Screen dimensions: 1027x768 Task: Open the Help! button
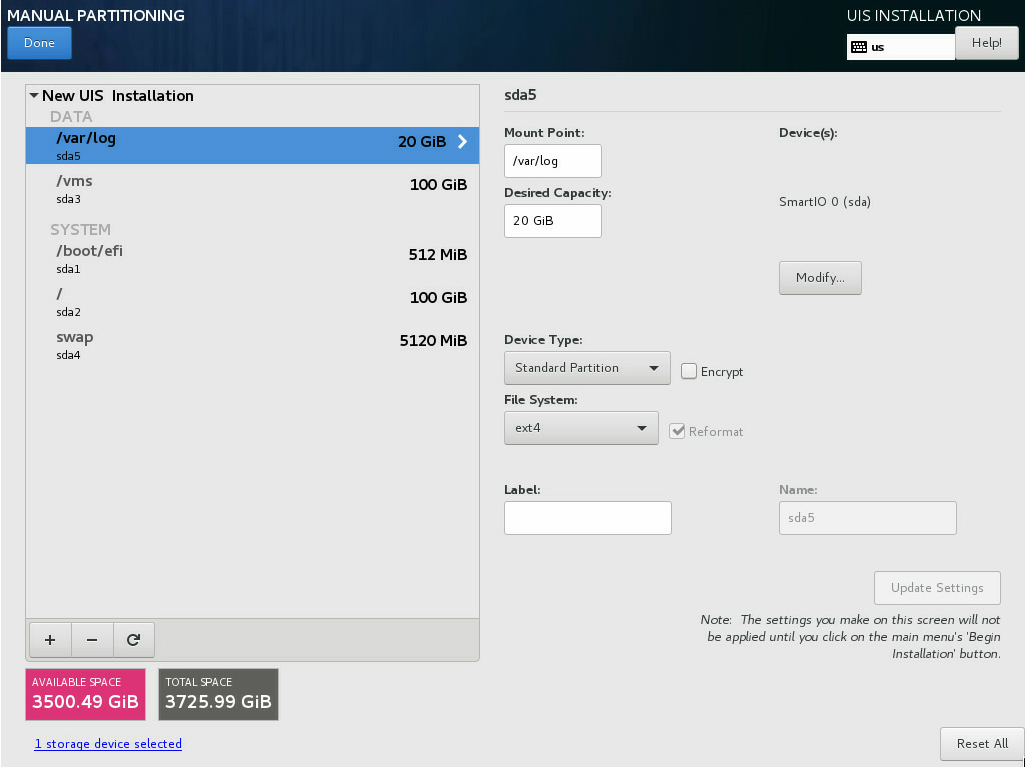(986, 43)
